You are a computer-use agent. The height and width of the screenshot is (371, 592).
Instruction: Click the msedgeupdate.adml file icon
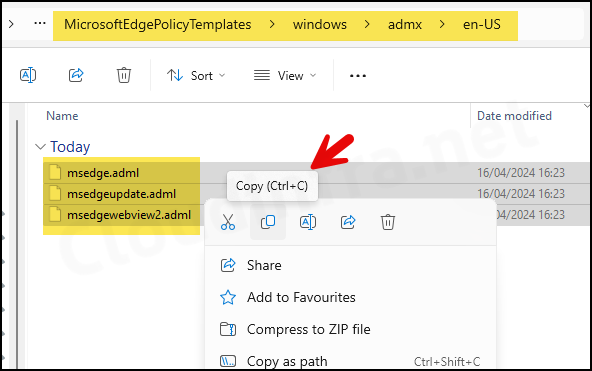coord(55,194)
